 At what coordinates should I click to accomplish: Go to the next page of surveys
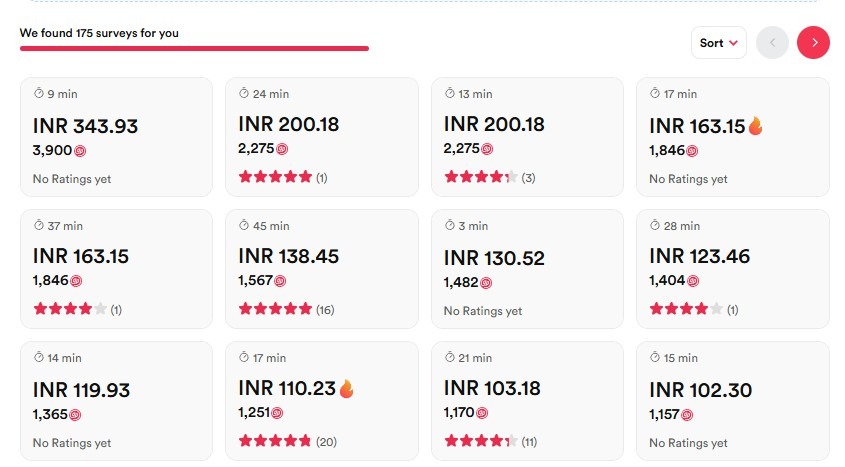(x=813, y=43)
